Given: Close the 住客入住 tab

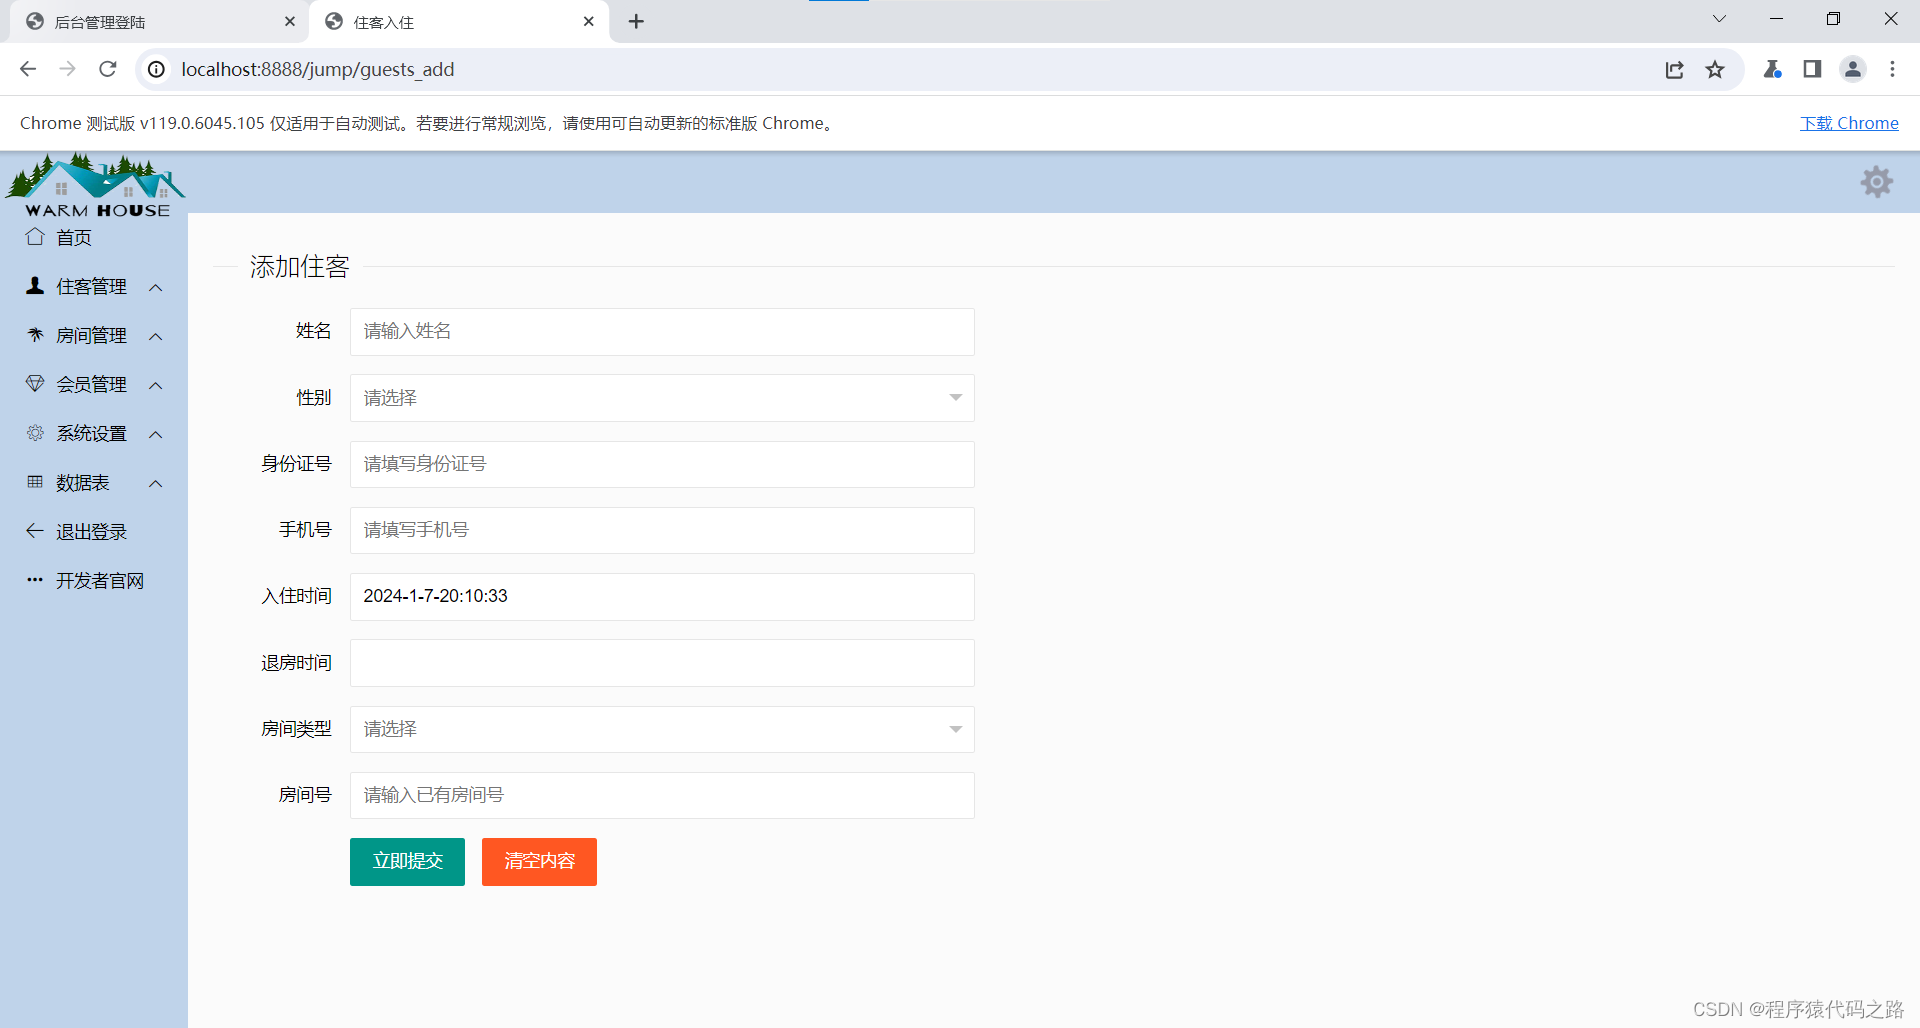Looking at the screenshot, I should click(x=589, y=21).
